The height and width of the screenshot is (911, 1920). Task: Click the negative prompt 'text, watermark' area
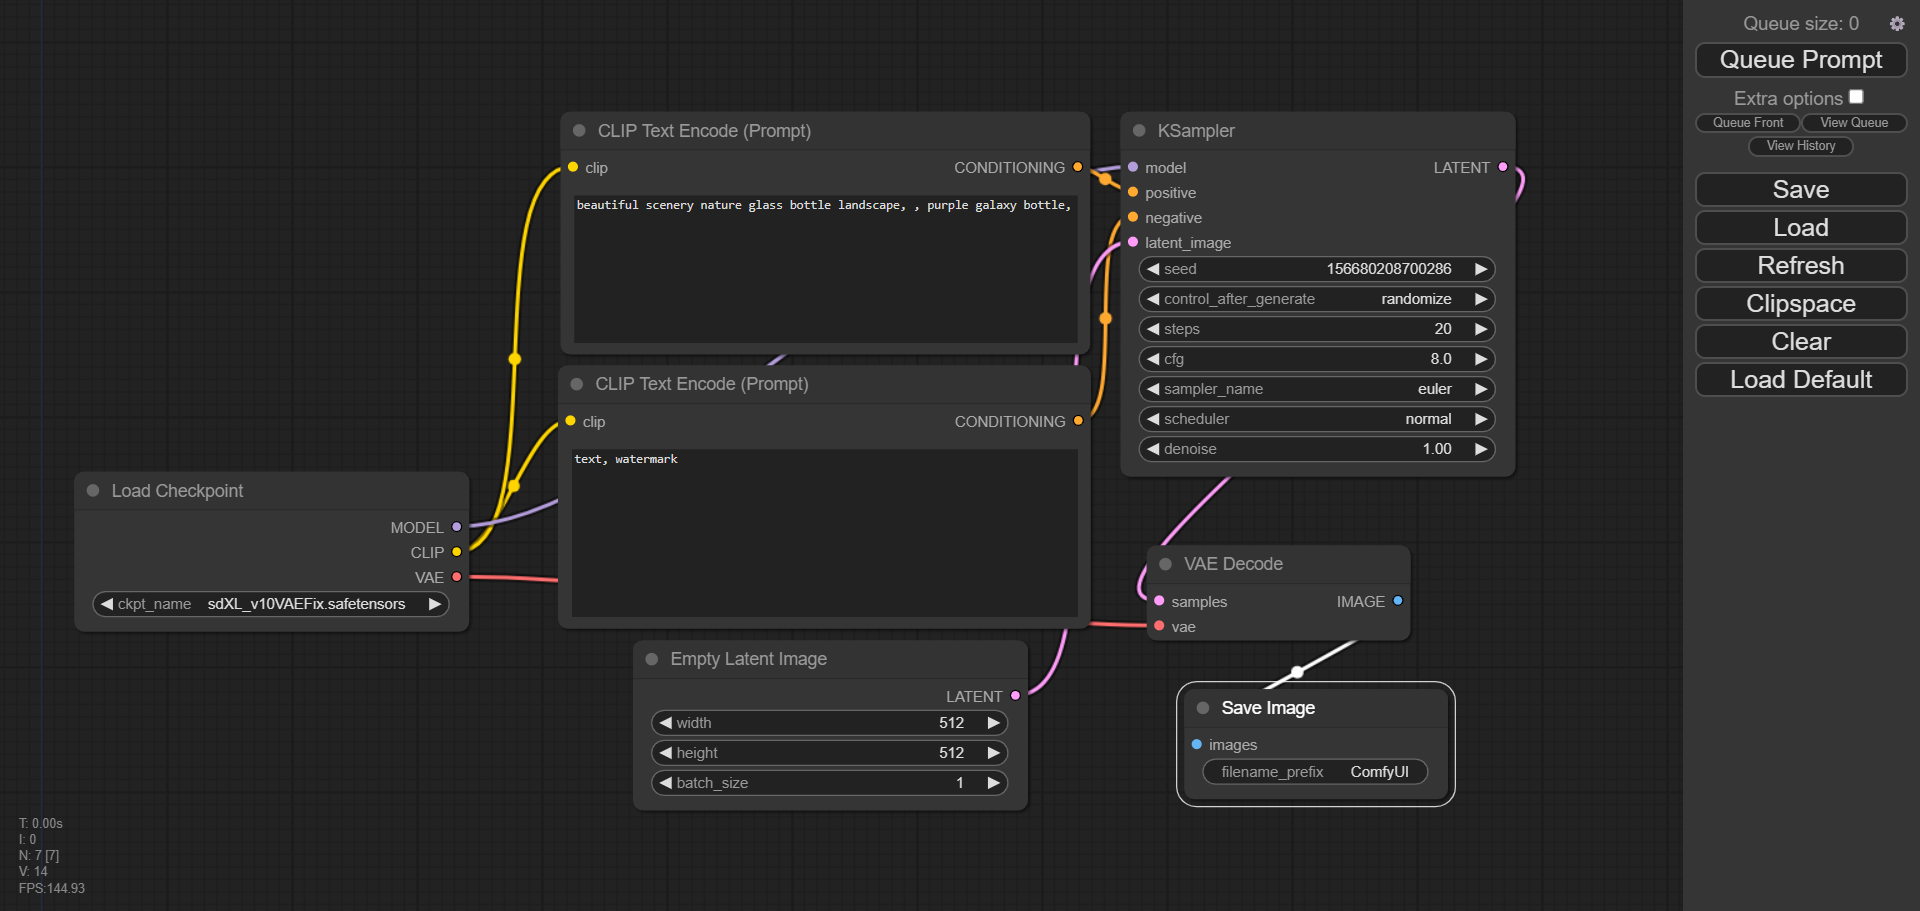(x=825, y=533)
